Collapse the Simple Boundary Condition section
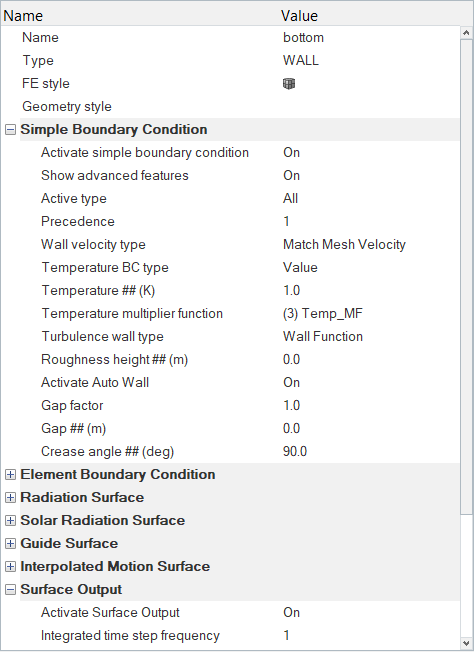This screenshot has width=474, height=652. click(10, 130)
